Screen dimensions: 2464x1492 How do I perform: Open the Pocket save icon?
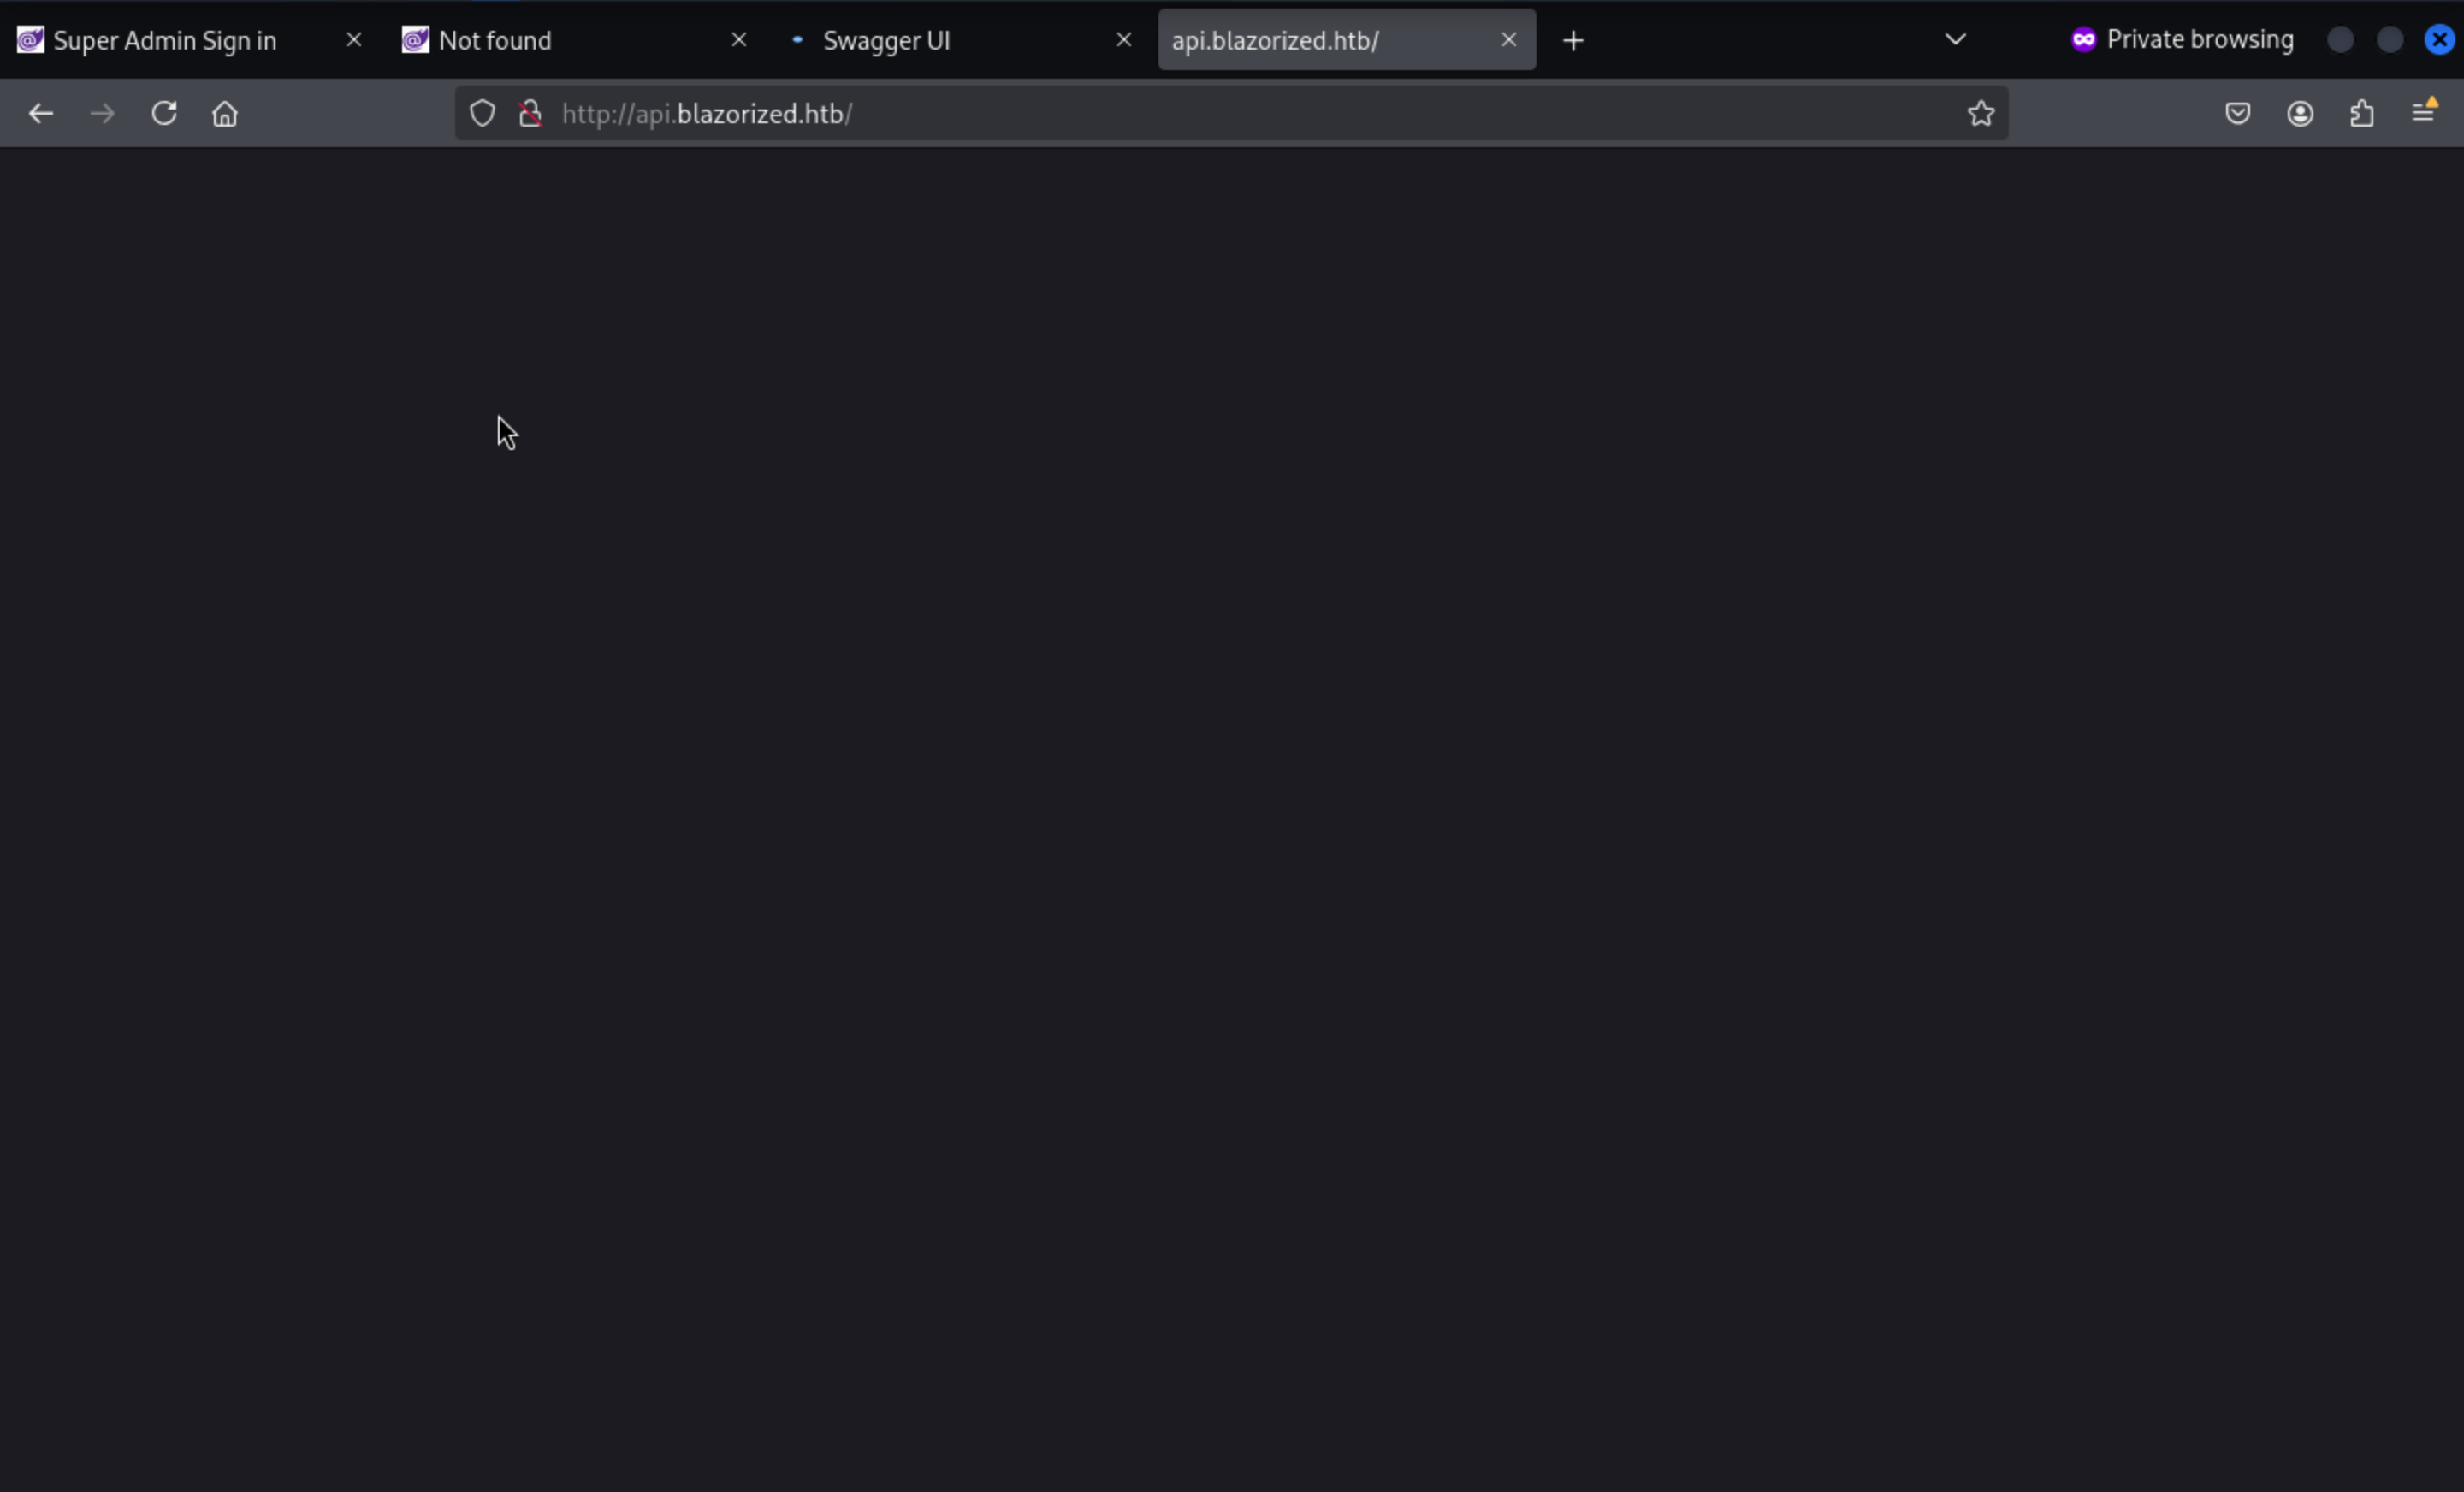tap(2238, 114)
